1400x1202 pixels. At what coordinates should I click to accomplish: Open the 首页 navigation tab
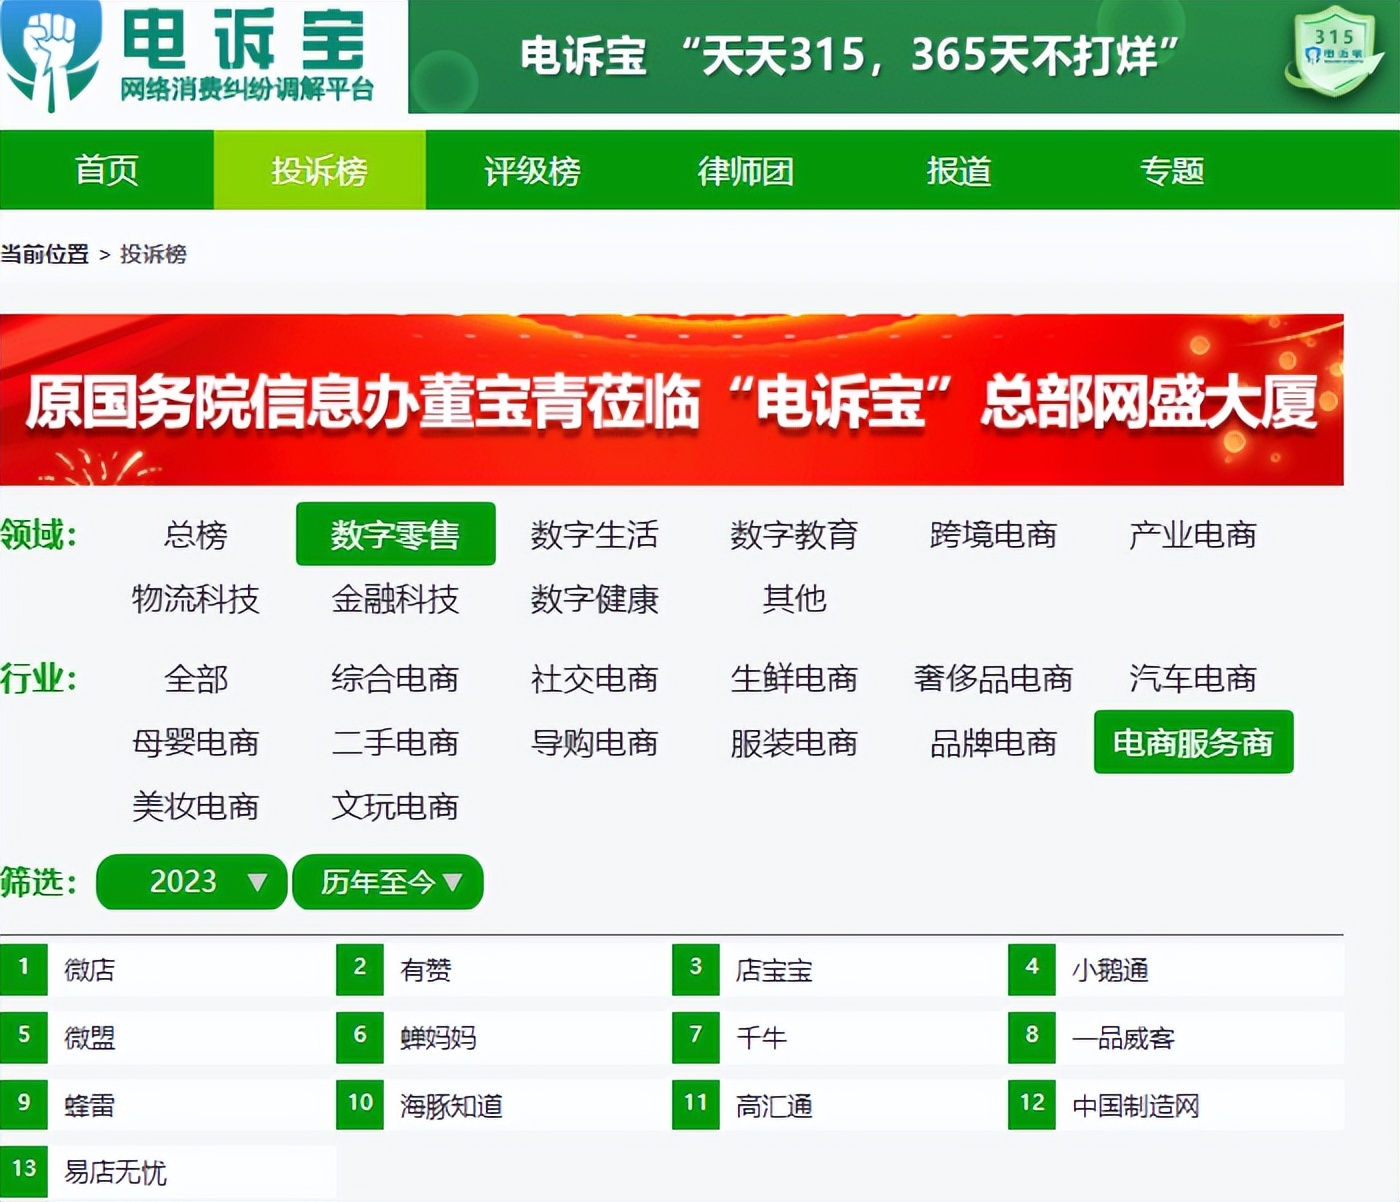click(107, 170)
